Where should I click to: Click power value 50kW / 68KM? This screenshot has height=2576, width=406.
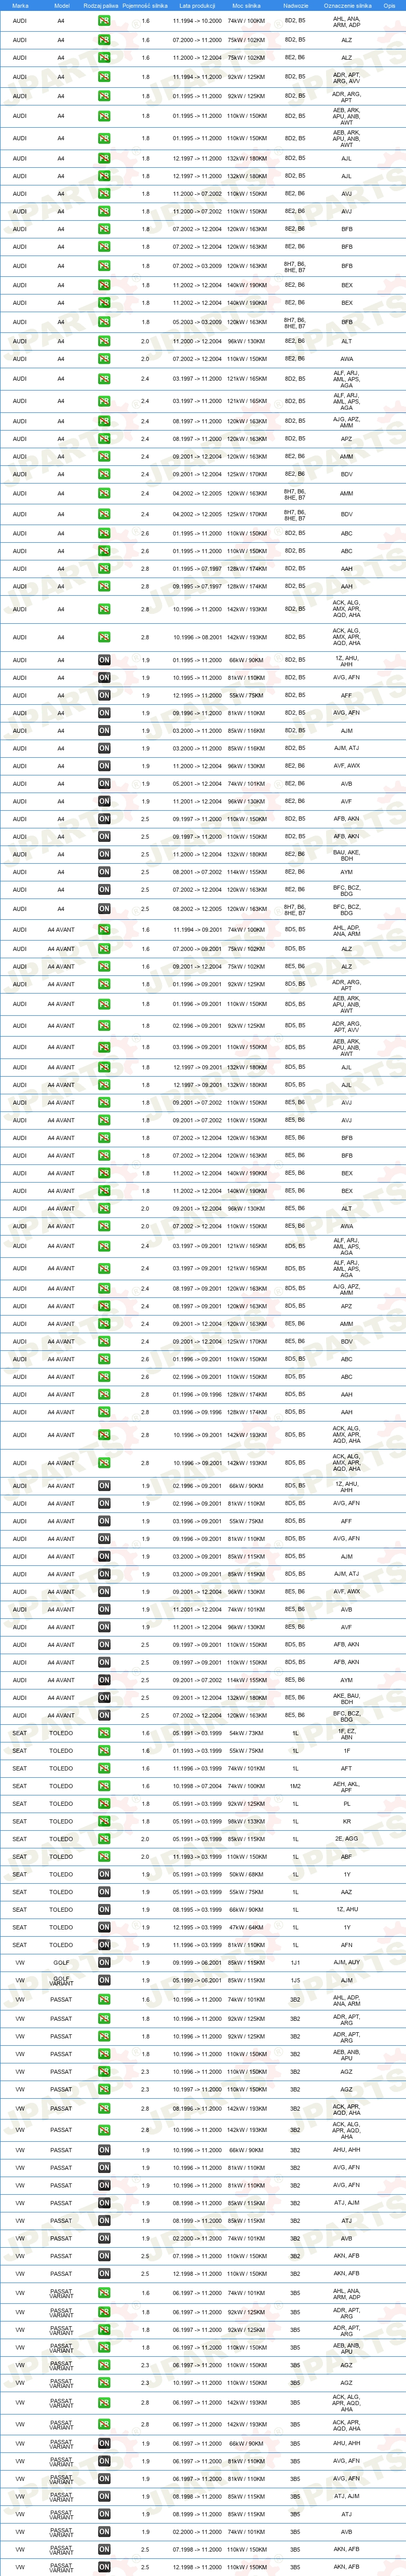click(x=246, y=1875)
